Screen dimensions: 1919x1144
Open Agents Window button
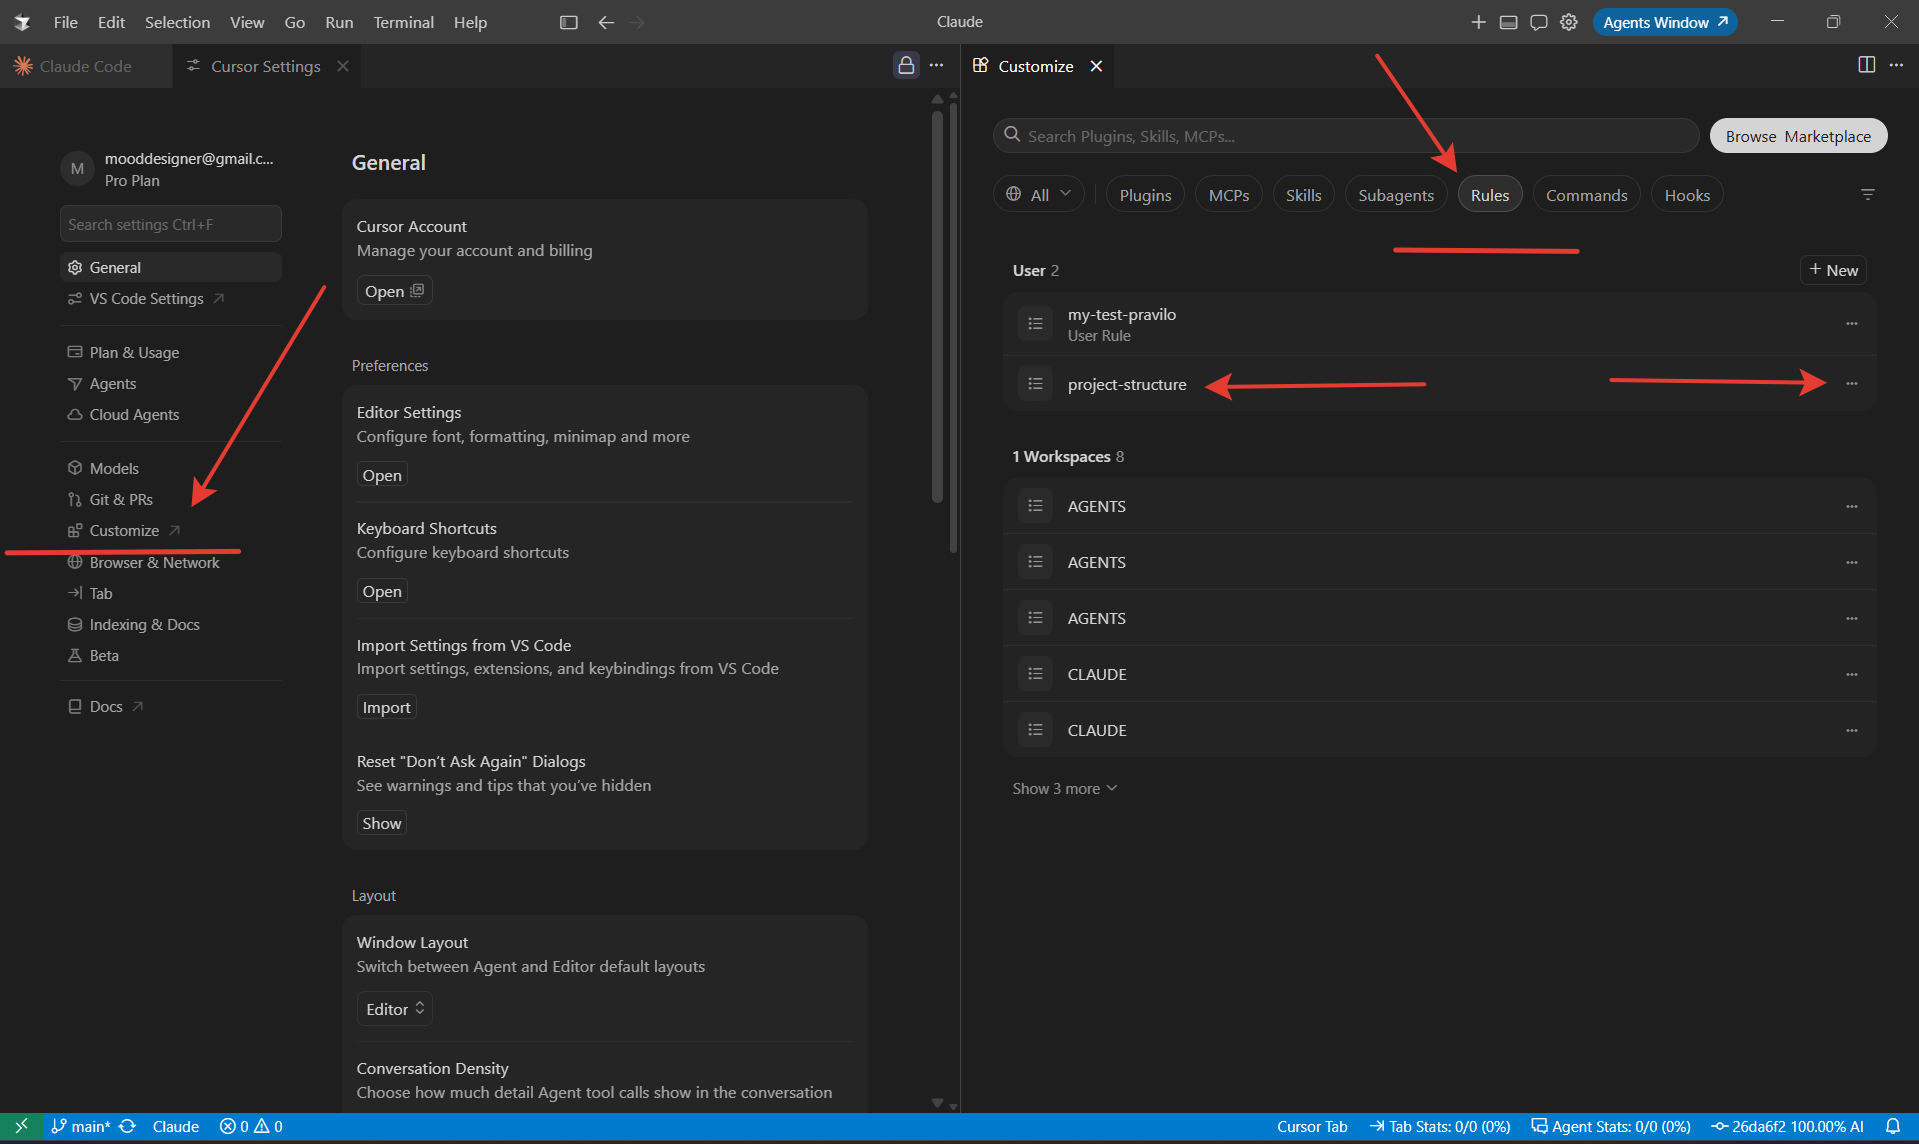pyautogui.click(x=1664, y=22)
